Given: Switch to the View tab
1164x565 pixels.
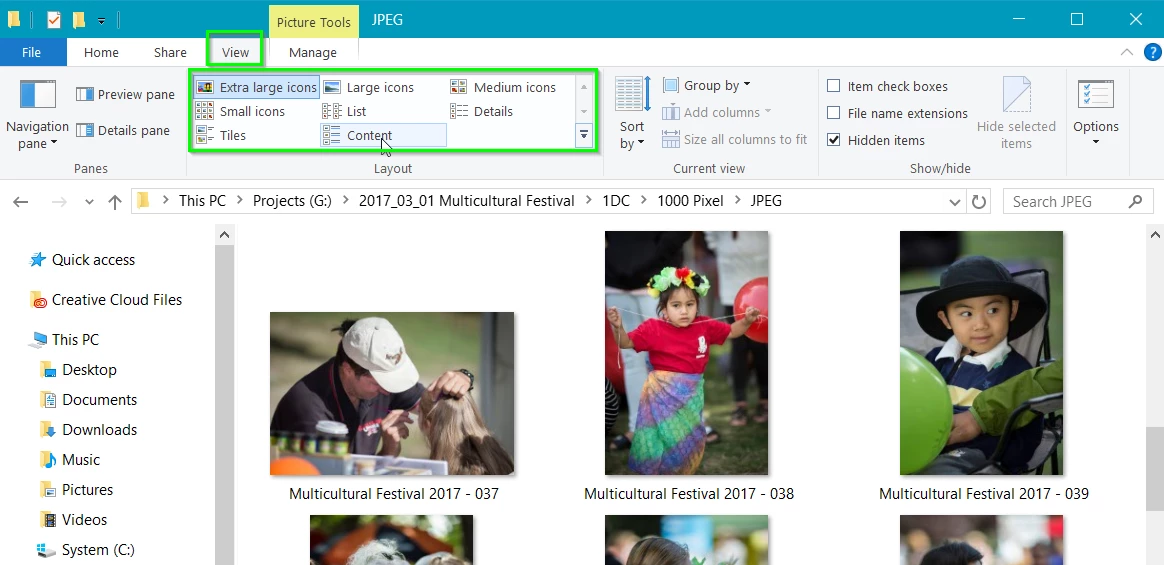Looking at the screenshot, I should (235, 52).
